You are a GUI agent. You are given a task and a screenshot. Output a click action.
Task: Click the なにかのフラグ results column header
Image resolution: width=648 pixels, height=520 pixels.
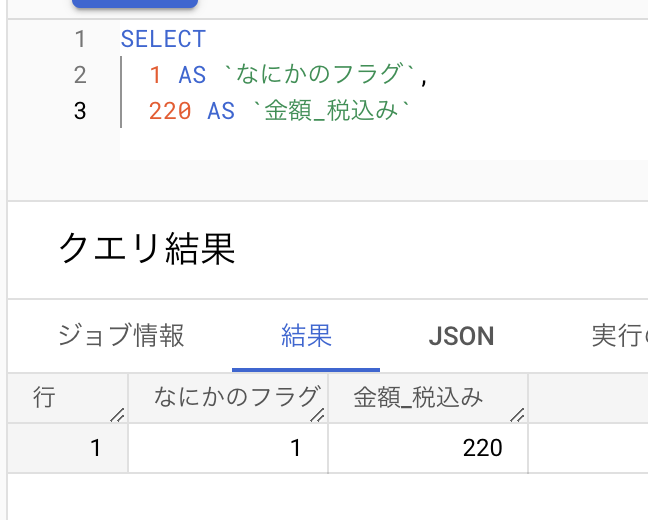coord(236,398)
